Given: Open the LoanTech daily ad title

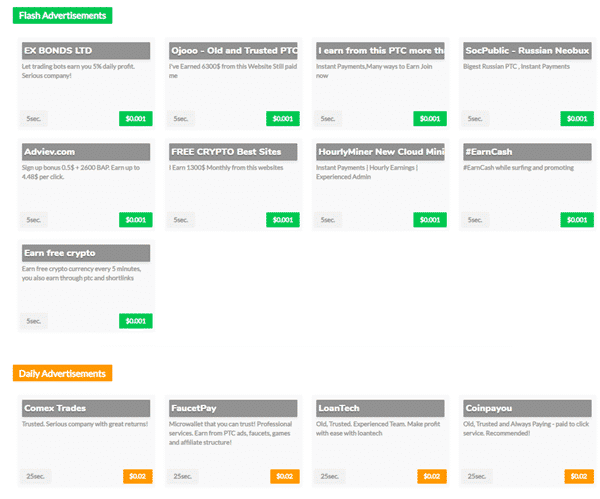Looking at the screenshot, I should (x=380, y=408).
